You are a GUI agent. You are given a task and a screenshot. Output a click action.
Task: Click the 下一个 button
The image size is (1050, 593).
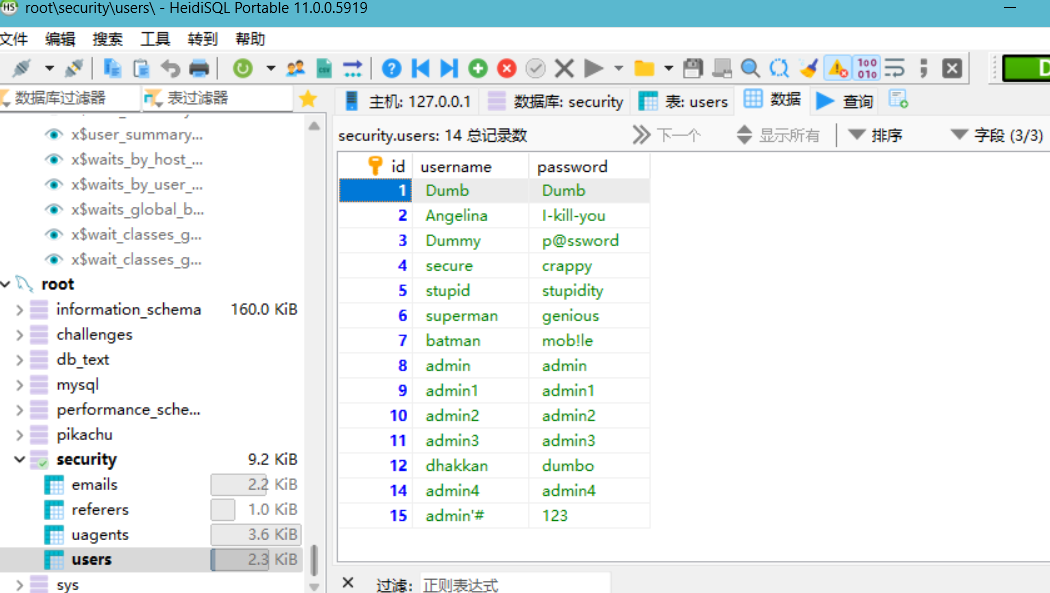point(668,136)
